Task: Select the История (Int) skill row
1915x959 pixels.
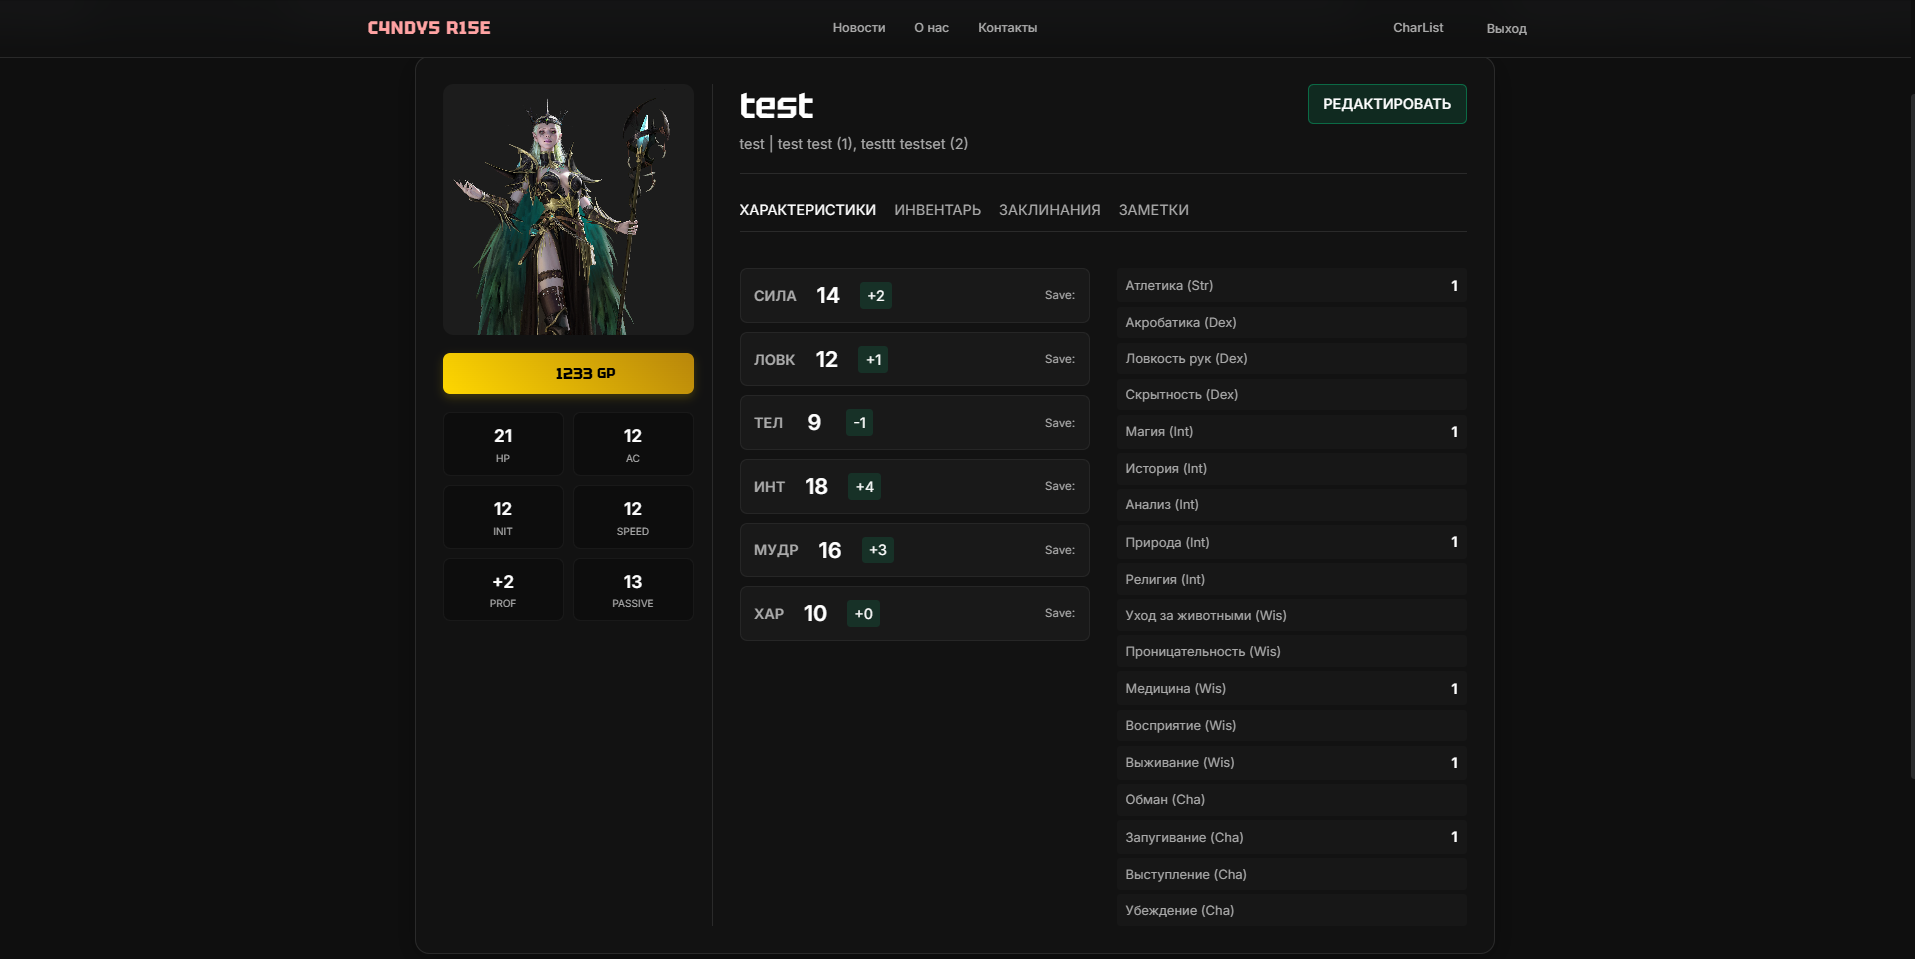Action: (x=1291, y=468)
